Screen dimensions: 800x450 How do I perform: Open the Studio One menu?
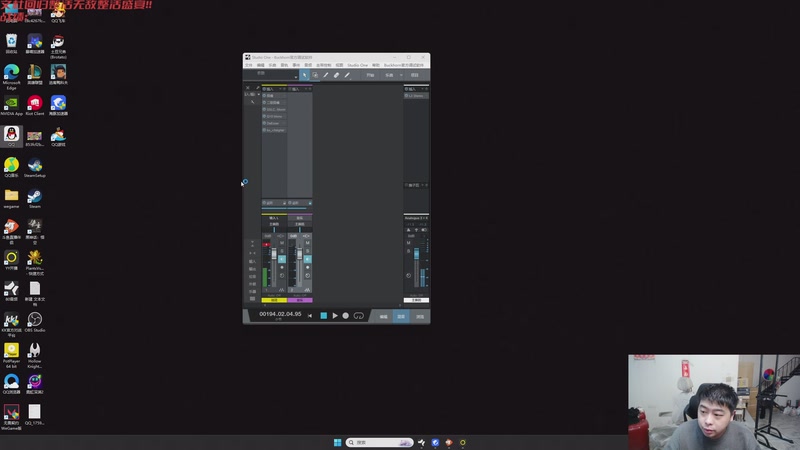coord(358,65)
